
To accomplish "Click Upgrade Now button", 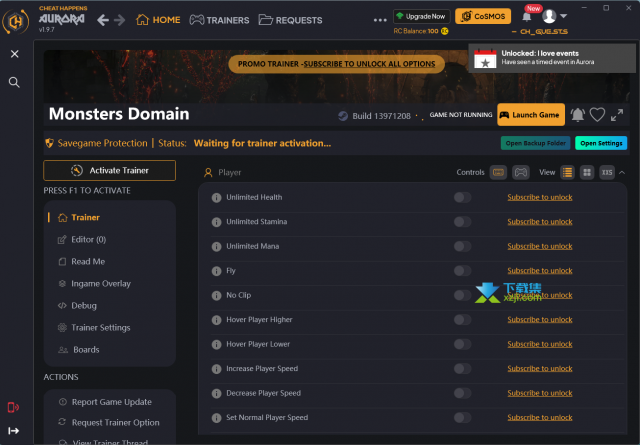I will click(x=422, y=16).
